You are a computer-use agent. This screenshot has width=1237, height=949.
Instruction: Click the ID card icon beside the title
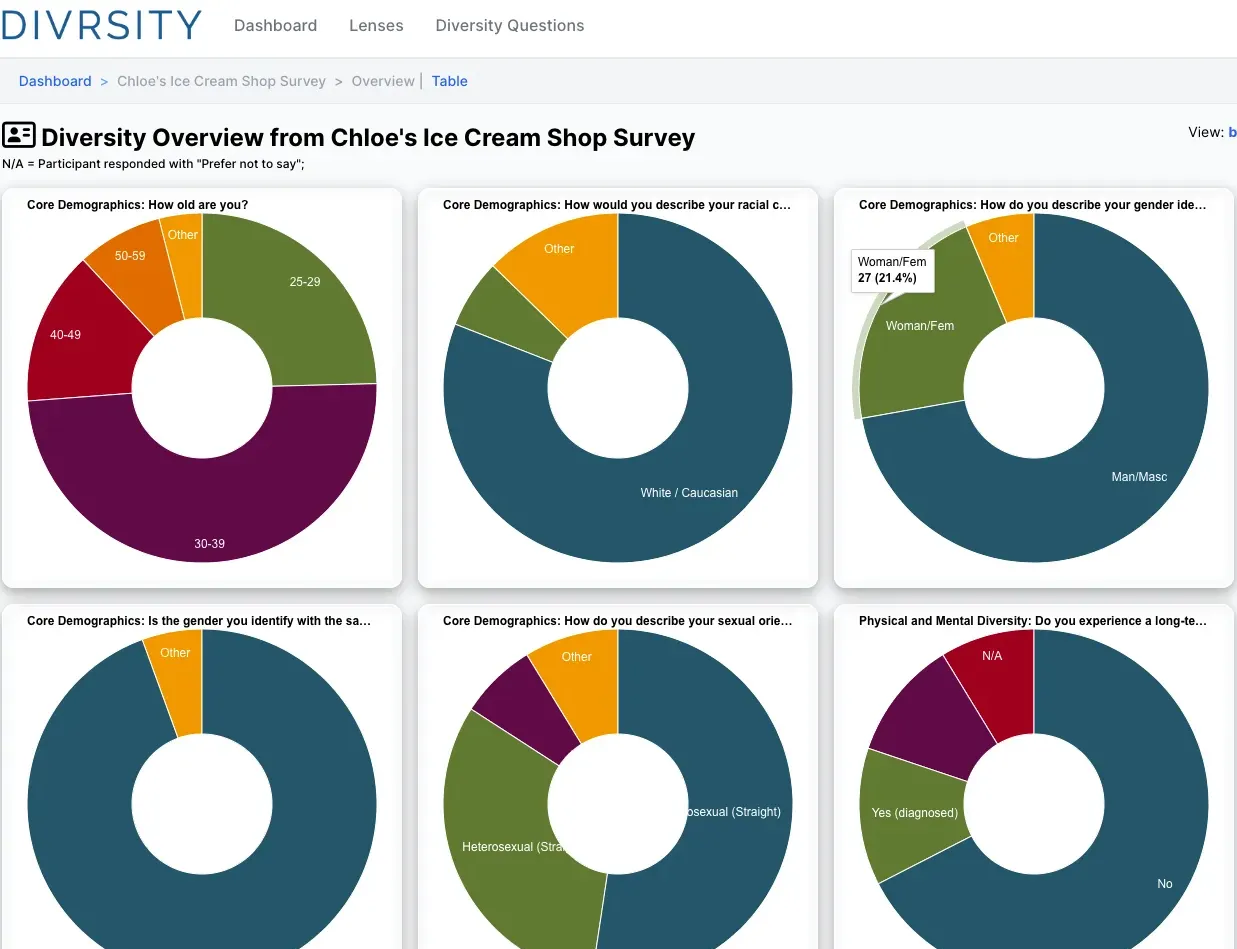click(19, 136)
